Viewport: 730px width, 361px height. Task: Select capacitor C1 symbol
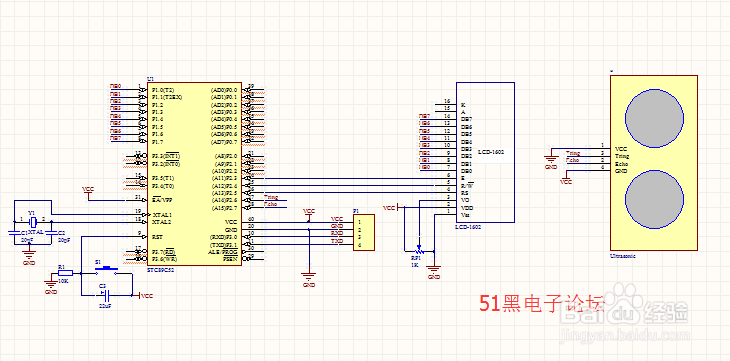click(15, 232)
